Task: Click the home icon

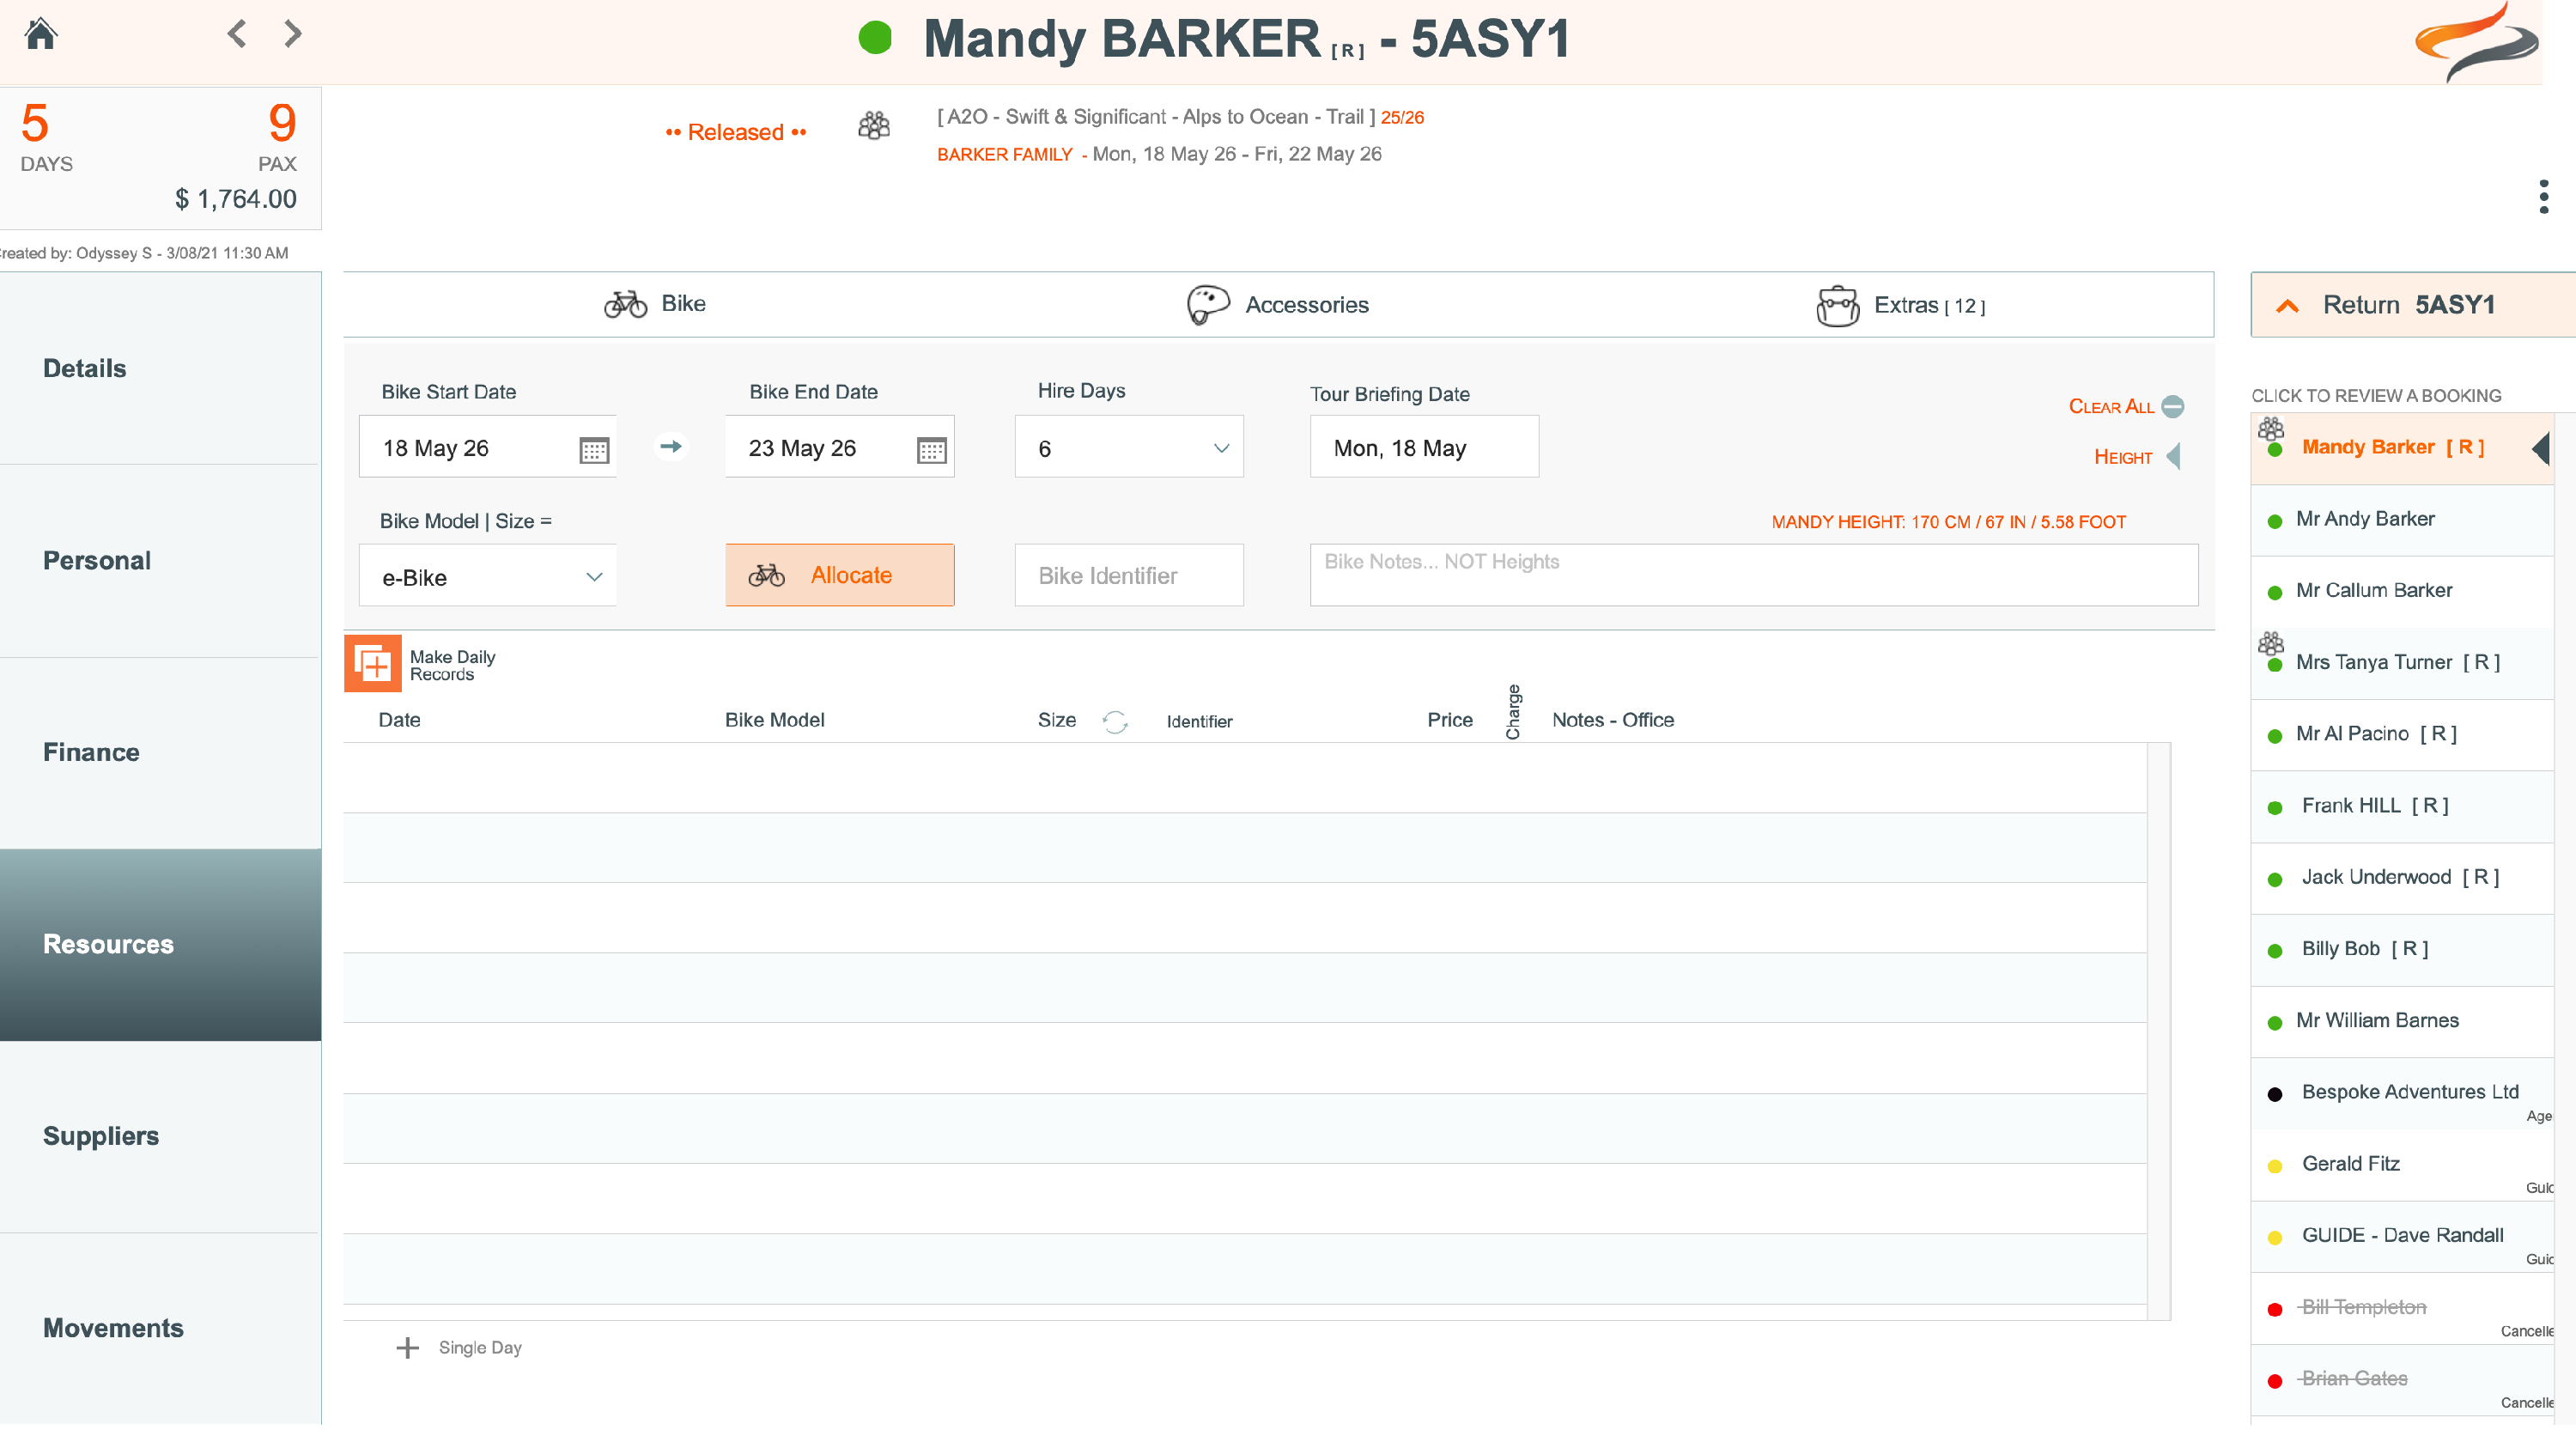Action: pos(41,34)
